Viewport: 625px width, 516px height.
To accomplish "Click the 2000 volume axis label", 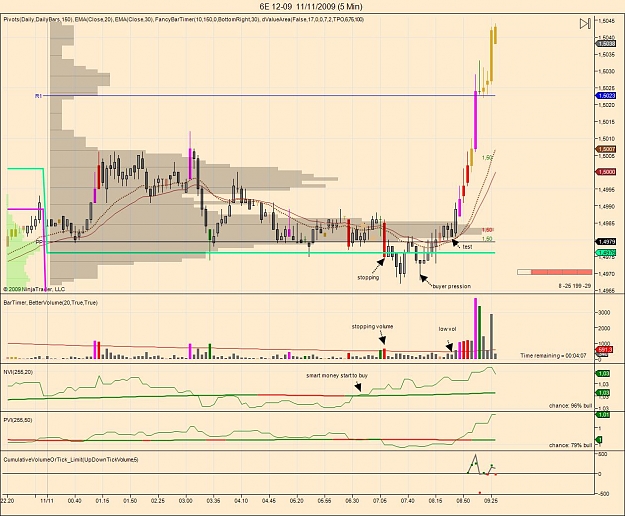I will click(604, 328).
